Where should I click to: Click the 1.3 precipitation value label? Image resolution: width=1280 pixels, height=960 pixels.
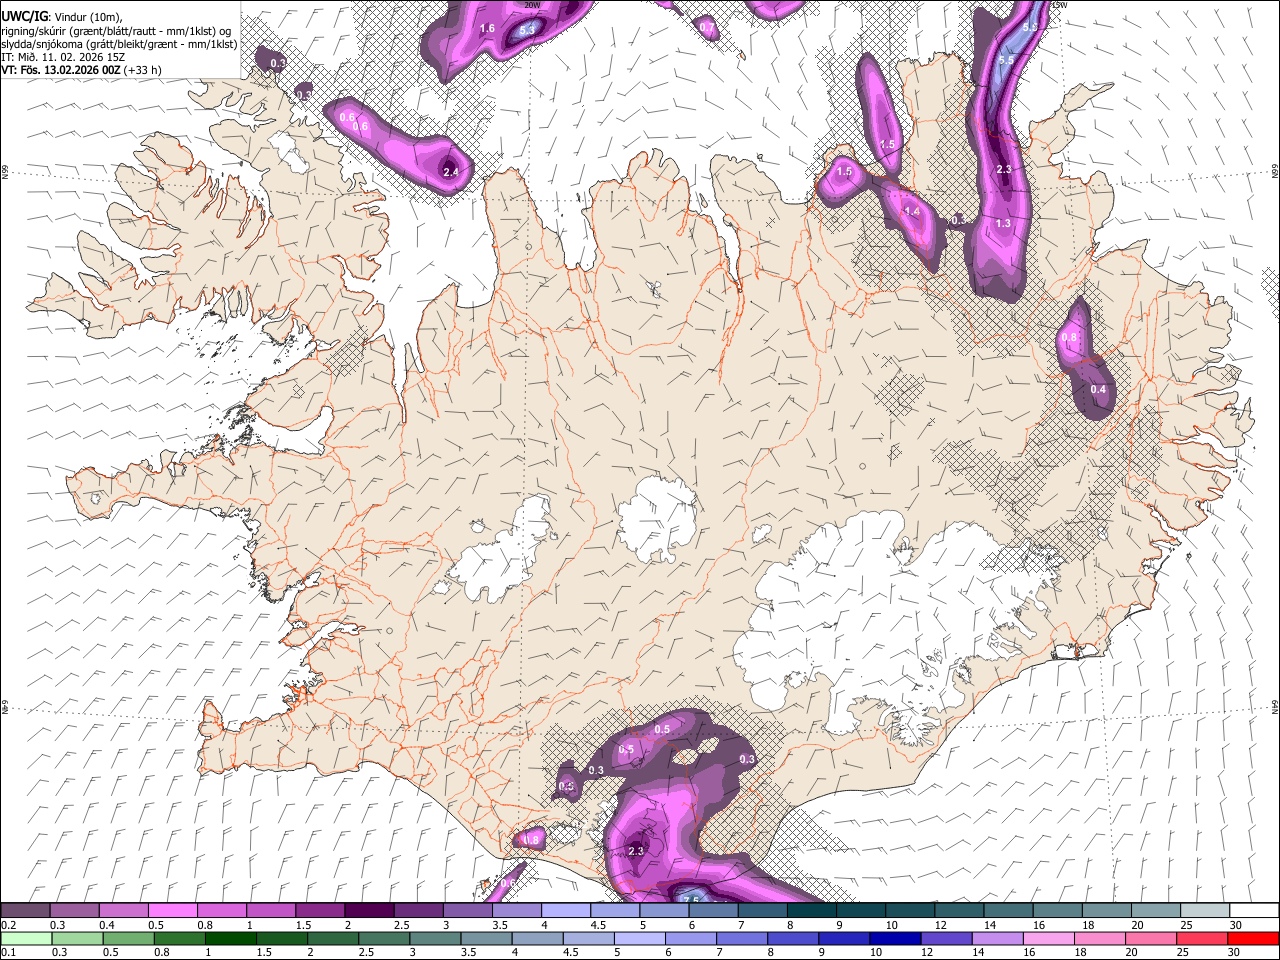[1003, 223]
